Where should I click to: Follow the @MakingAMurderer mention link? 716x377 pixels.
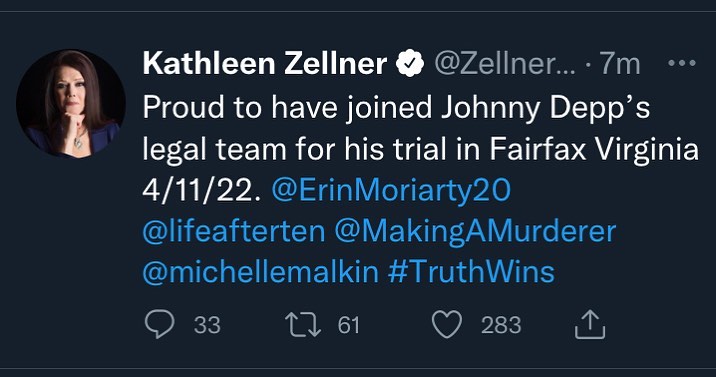pyautogui.click(x=475, y=232)
